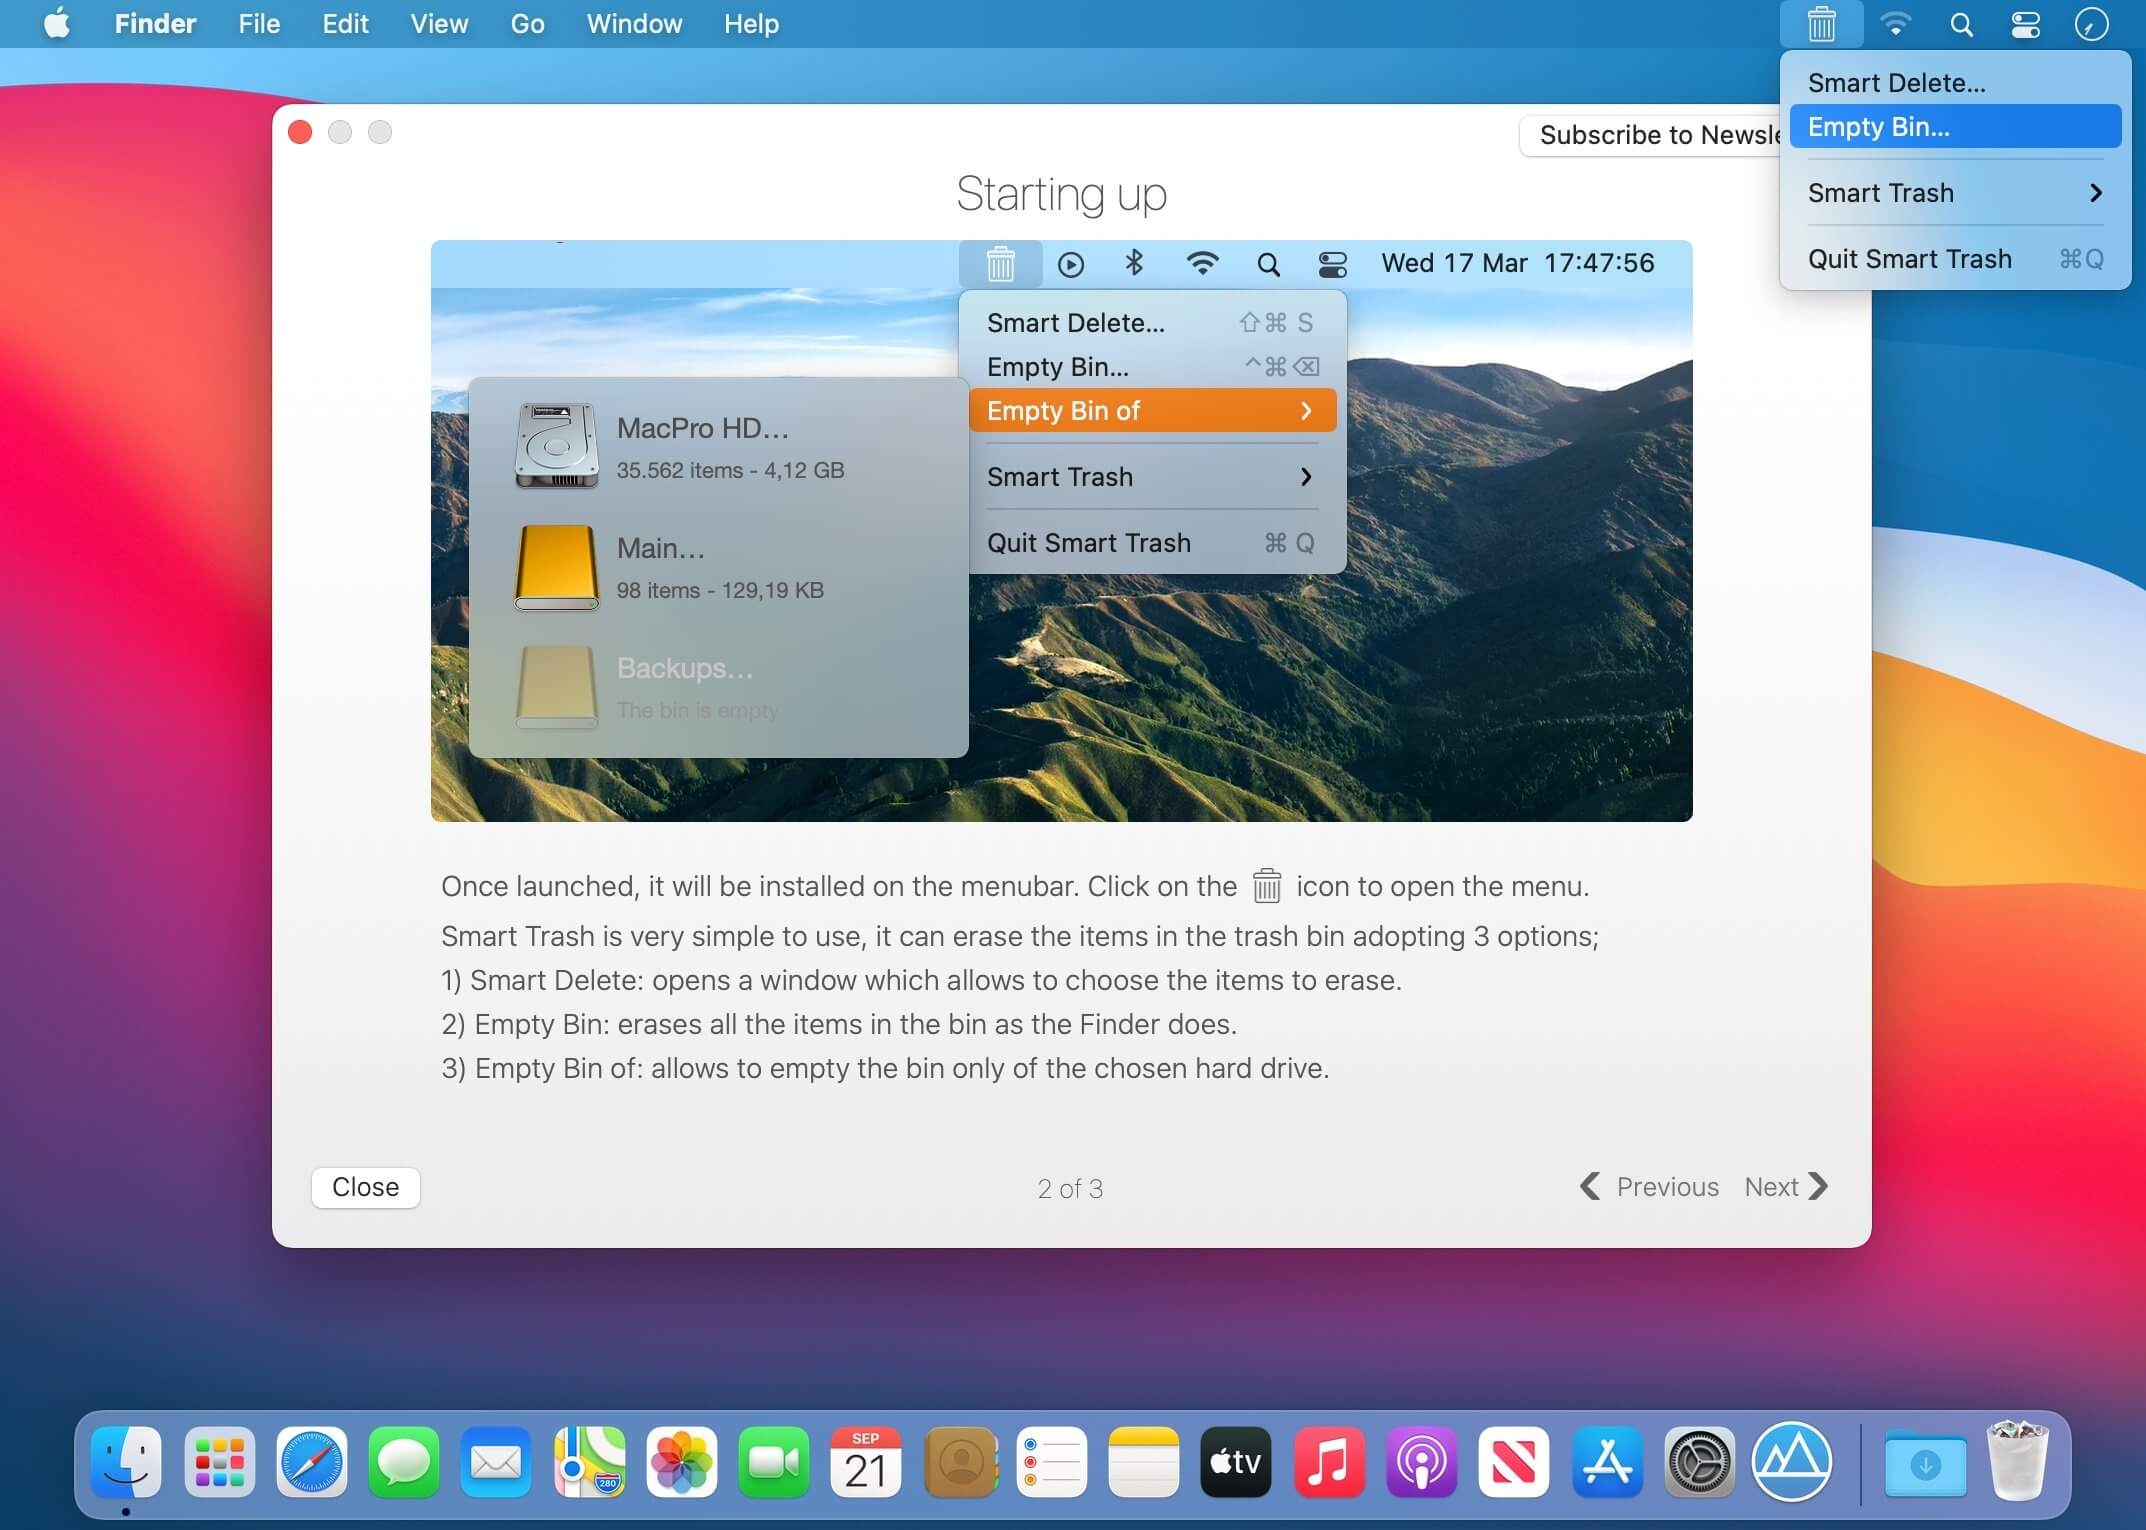Open the Wi-Fi status menu

(1895, 24)
